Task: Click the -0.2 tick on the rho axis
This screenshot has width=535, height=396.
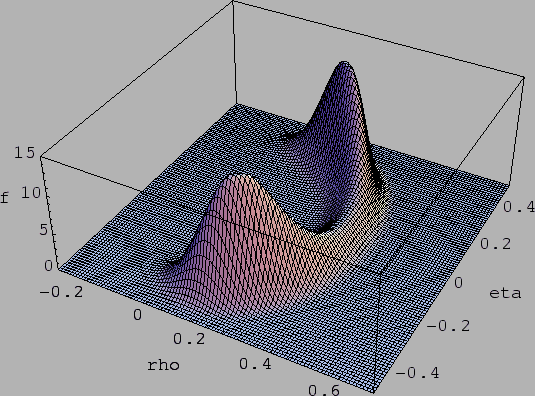Action: pyautogui.click(x=61, y=292)
